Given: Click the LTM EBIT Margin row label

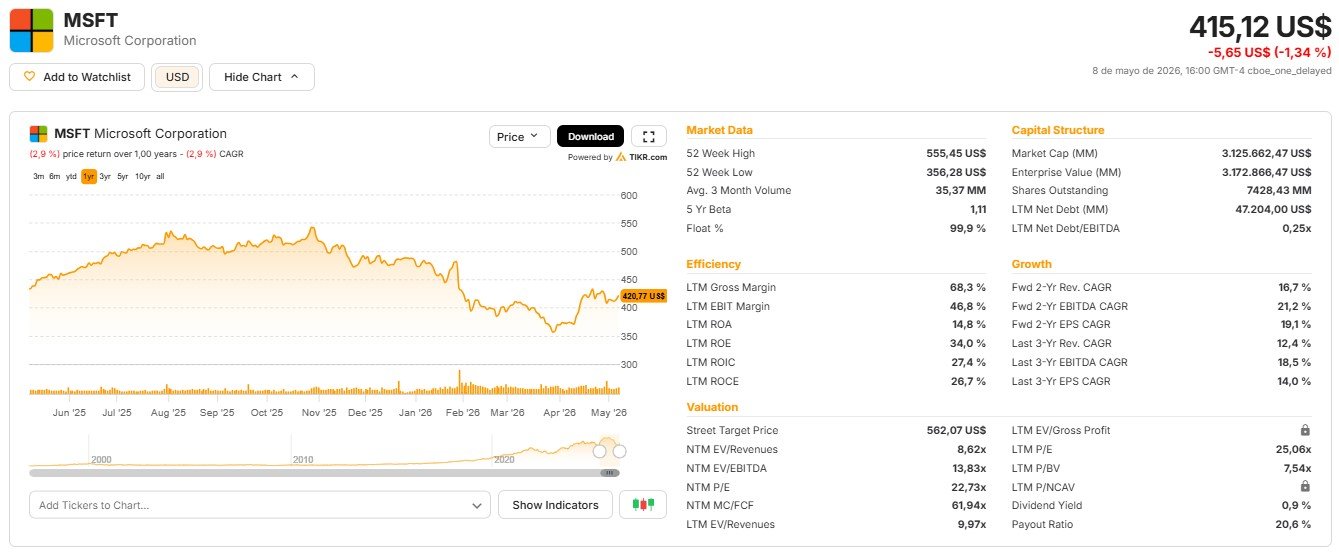Looking at the screenshot, I should coord(728,306).
